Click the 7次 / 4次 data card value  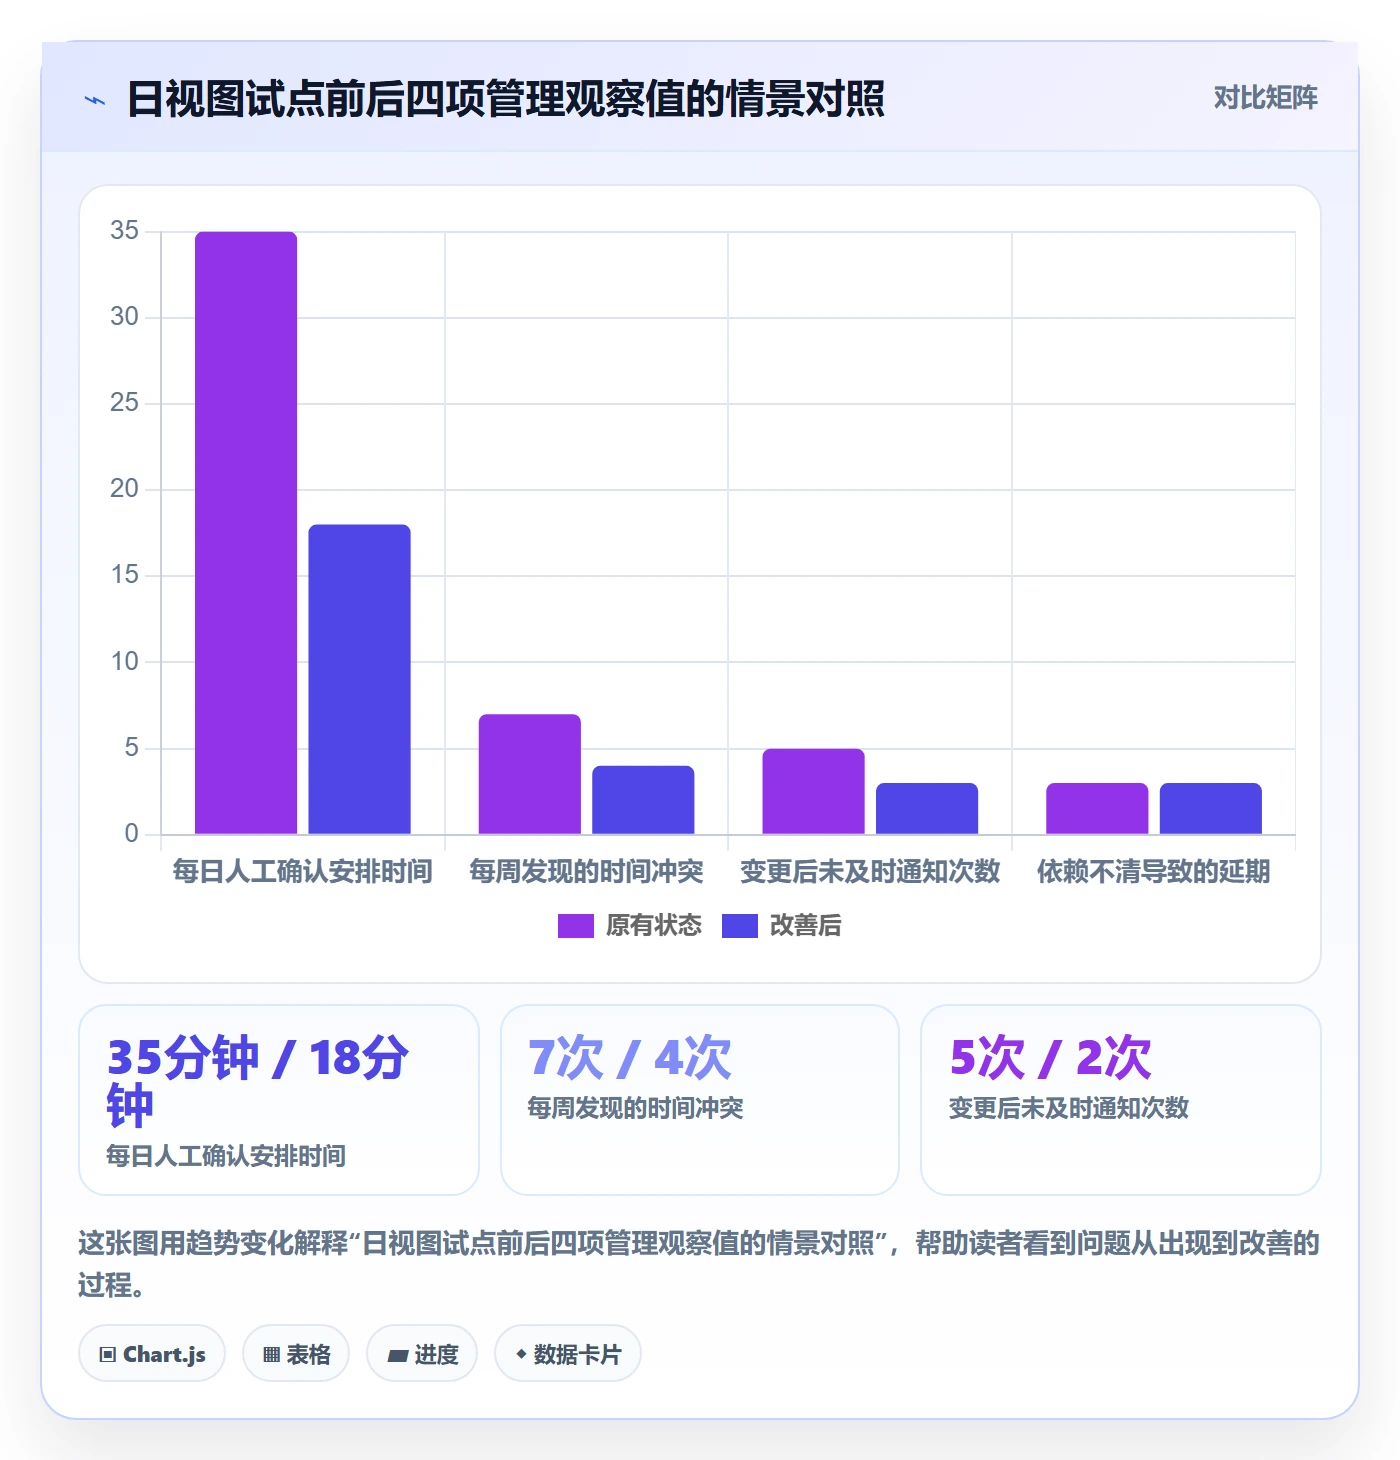[x=629, y=1057]
